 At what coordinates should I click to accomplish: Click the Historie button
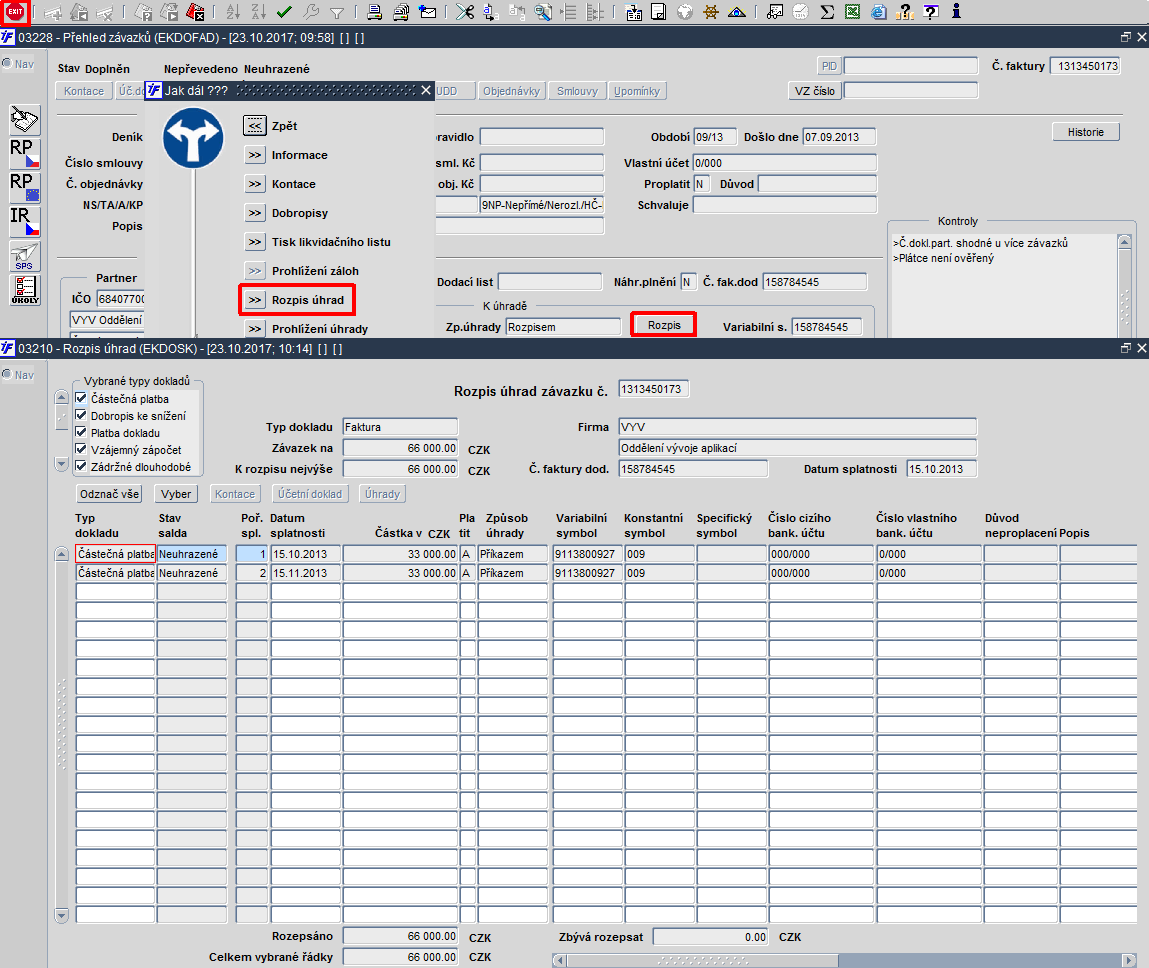pyautogui.click(x=1085, y=132)
